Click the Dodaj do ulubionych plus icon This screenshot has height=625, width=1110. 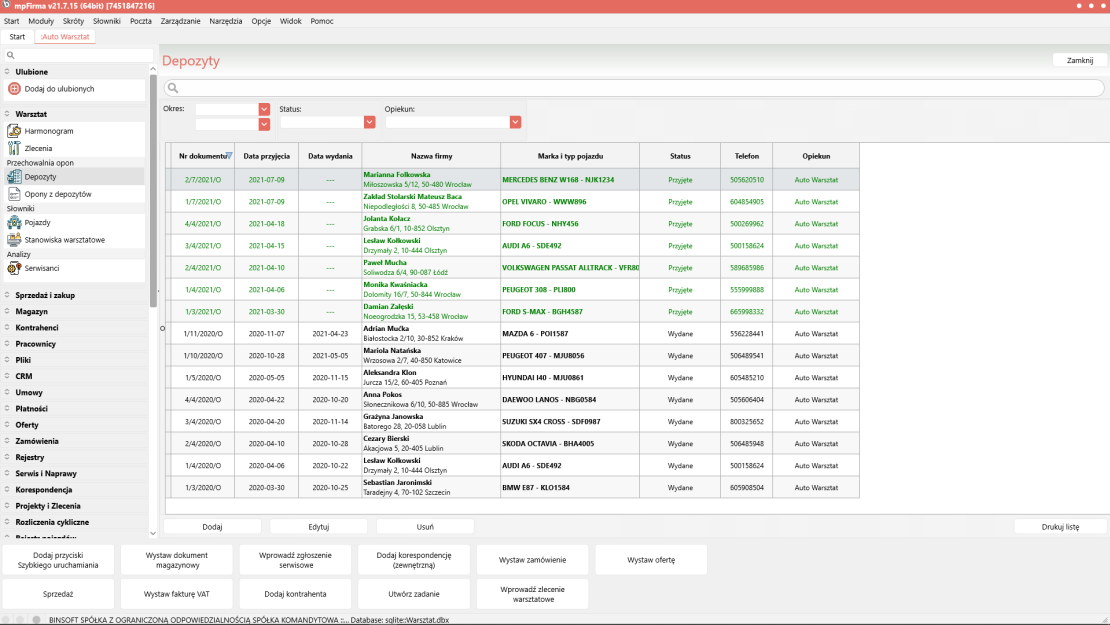pos(14,89)
